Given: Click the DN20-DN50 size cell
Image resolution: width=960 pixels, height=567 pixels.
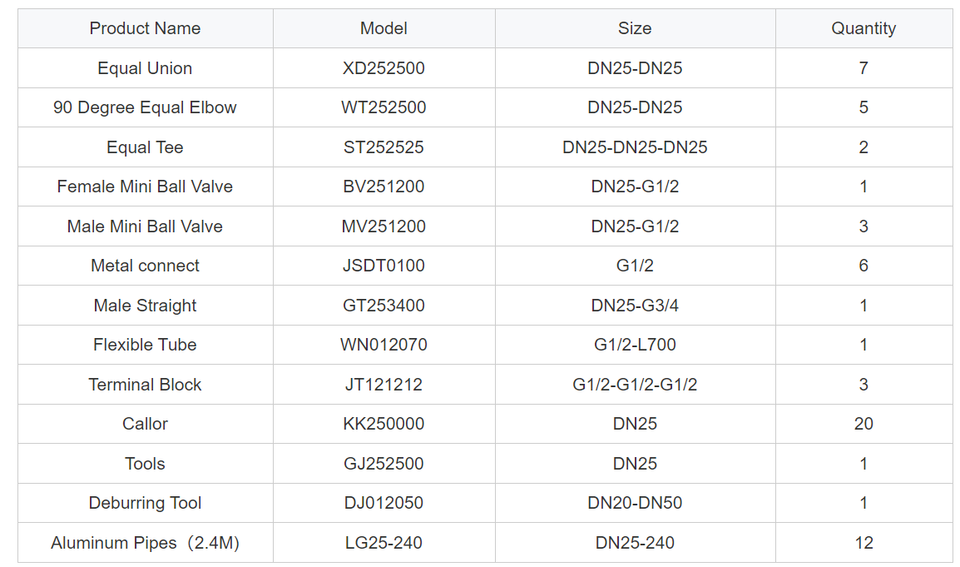Looking at the screenshot, I should [x=635, y=503].
